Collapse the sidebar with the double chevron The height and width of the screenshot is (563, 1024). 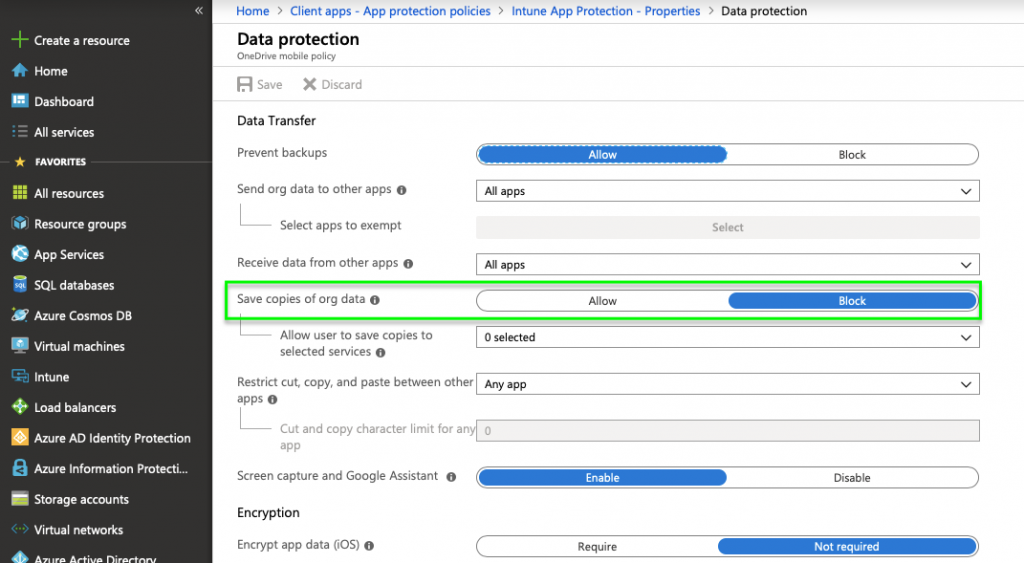point(199,11)
